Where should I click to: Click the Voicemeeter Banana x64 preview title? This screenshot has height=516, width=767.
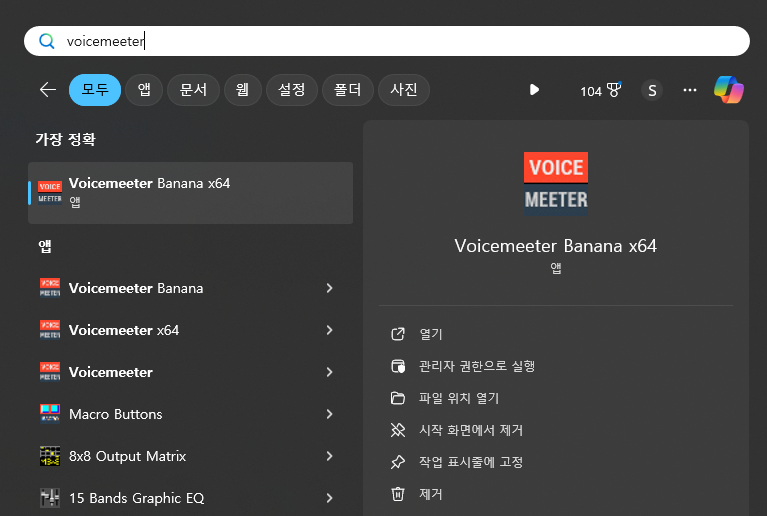[556, 246]
